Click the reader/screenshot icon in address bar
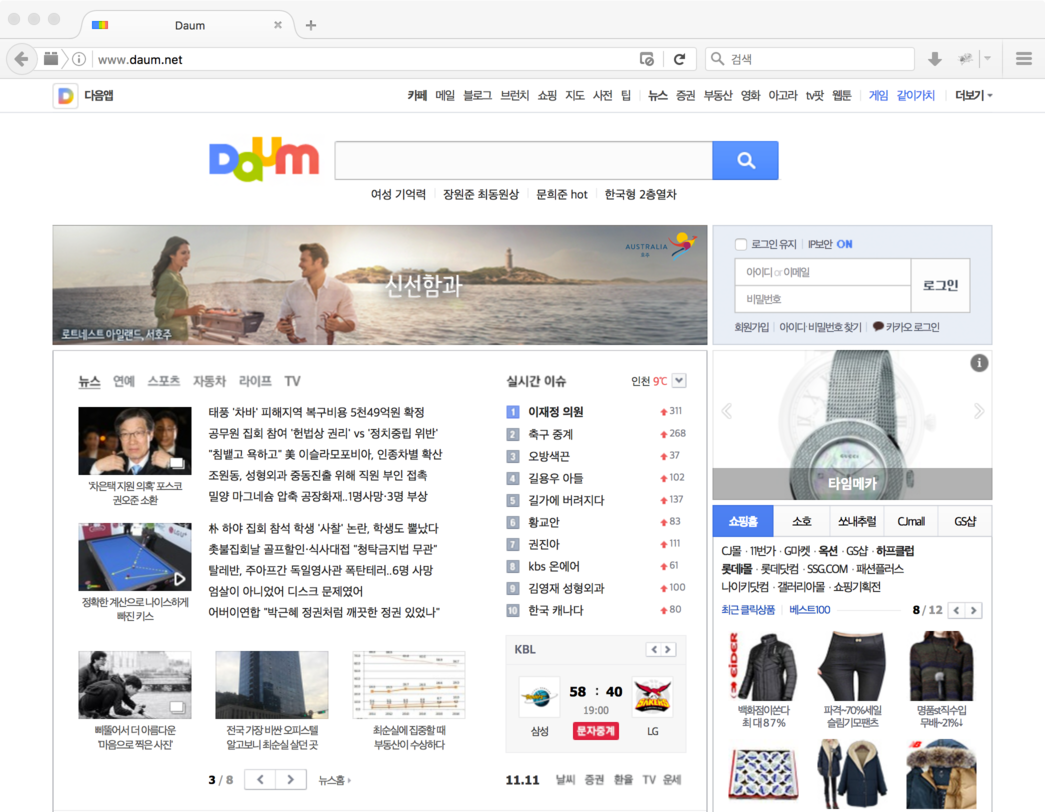This screenshot has height=812, width=1045. [x=646, y=59]
